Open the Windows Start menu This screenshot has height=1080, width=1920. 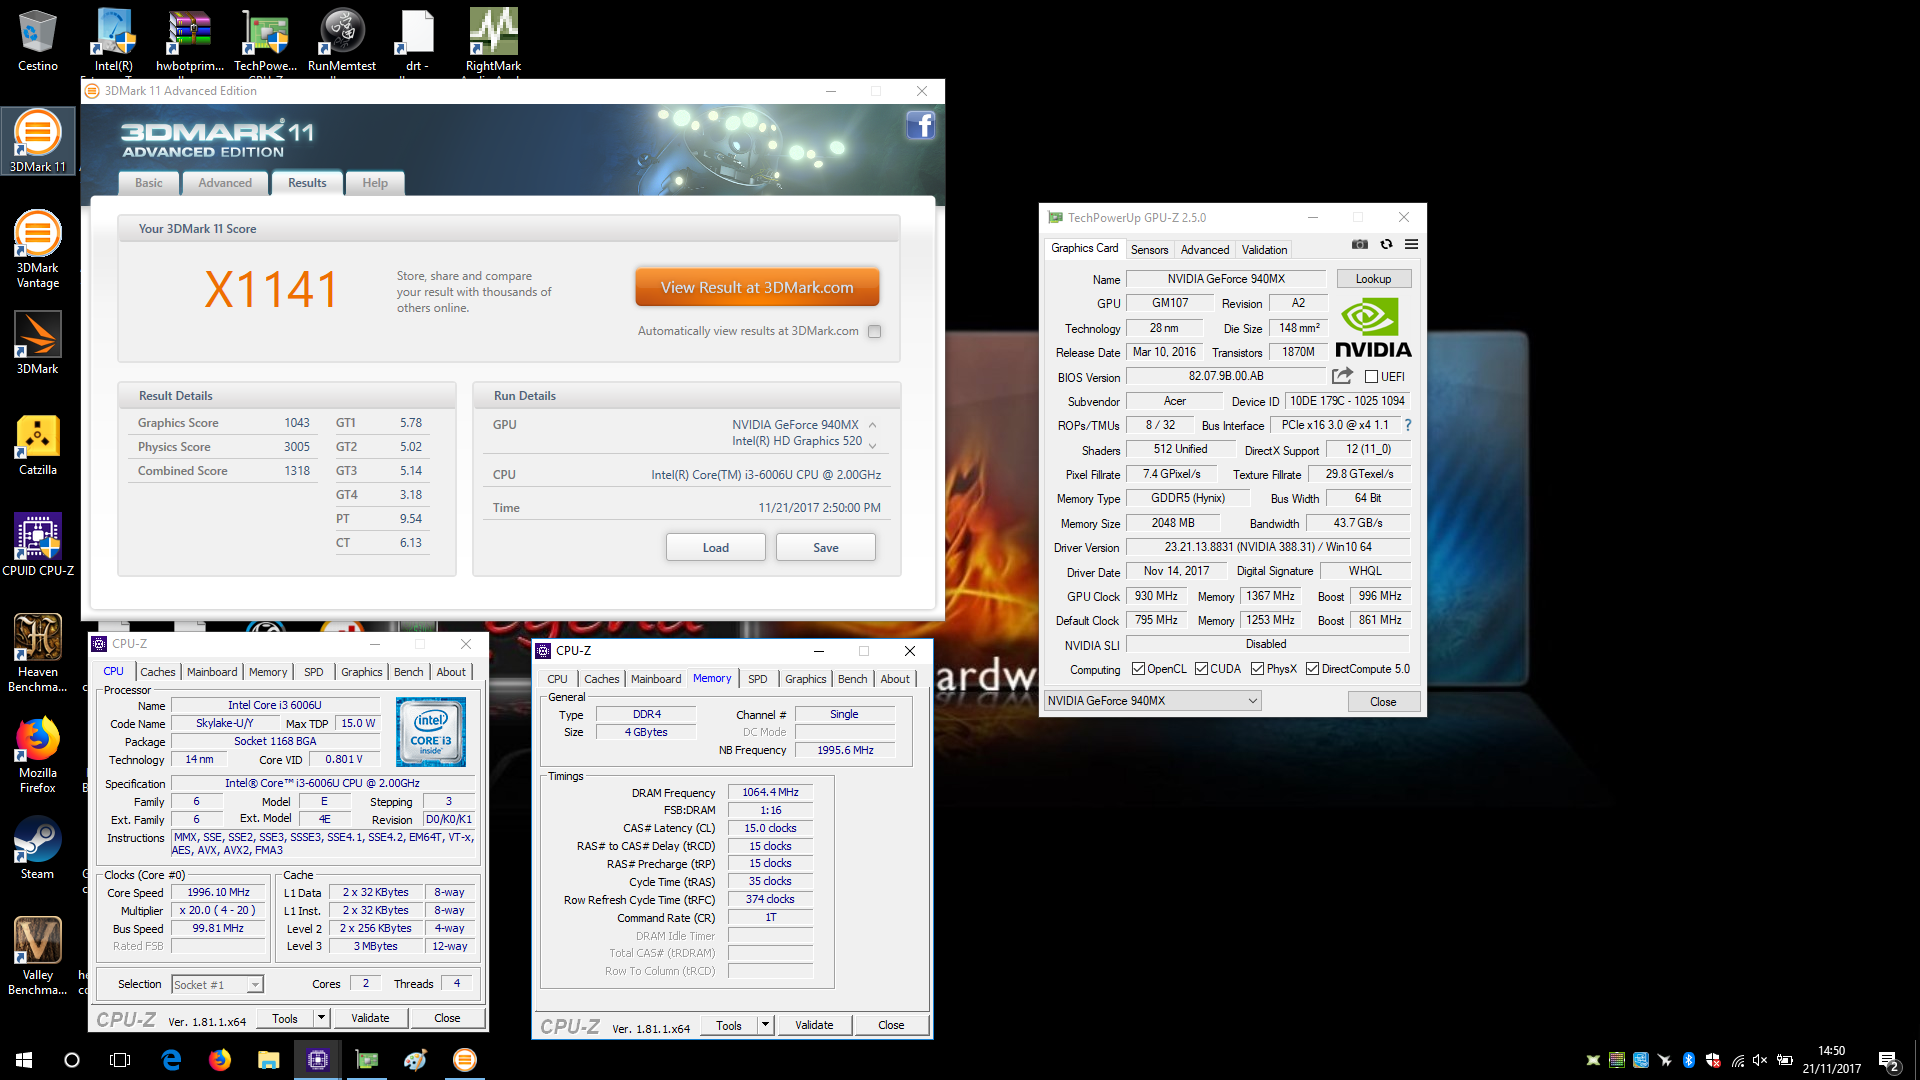tap(24, 1060)
